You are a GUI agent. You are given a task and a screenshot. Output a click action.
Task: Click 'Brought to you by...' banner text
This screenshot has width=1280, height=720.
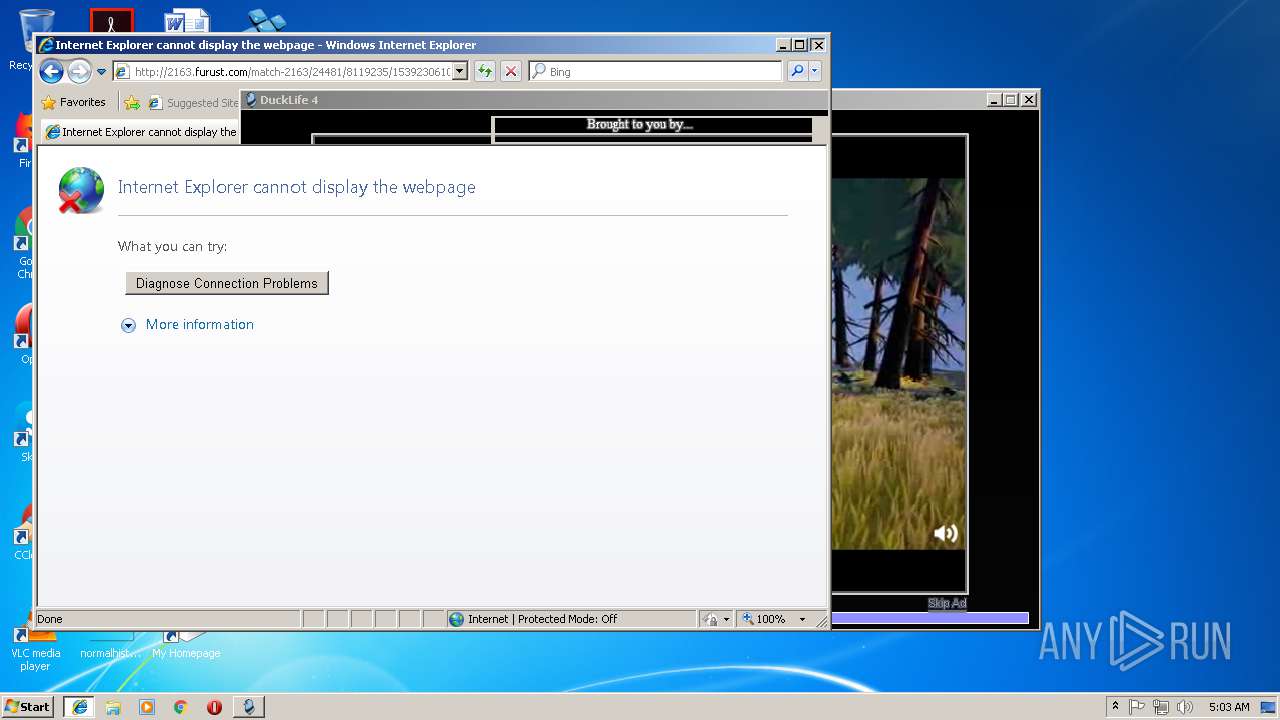coord(640,124)
